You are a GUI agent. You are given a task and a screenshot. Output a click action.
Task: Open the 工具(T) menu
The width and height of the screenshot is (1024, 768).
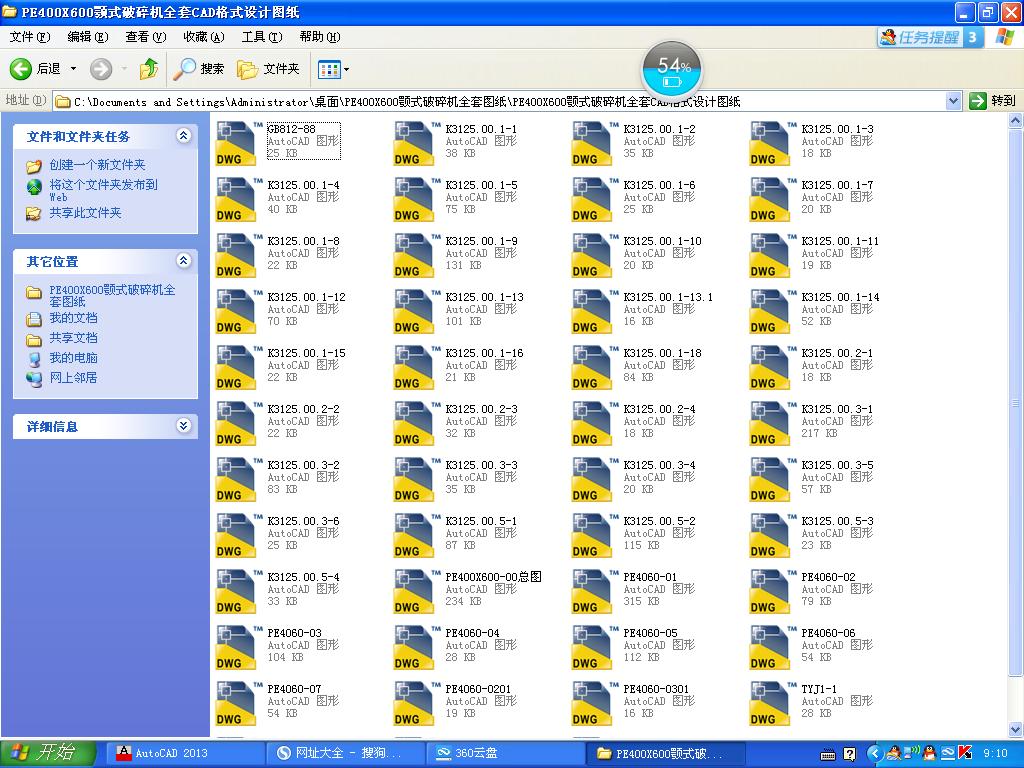click(262, 37)
